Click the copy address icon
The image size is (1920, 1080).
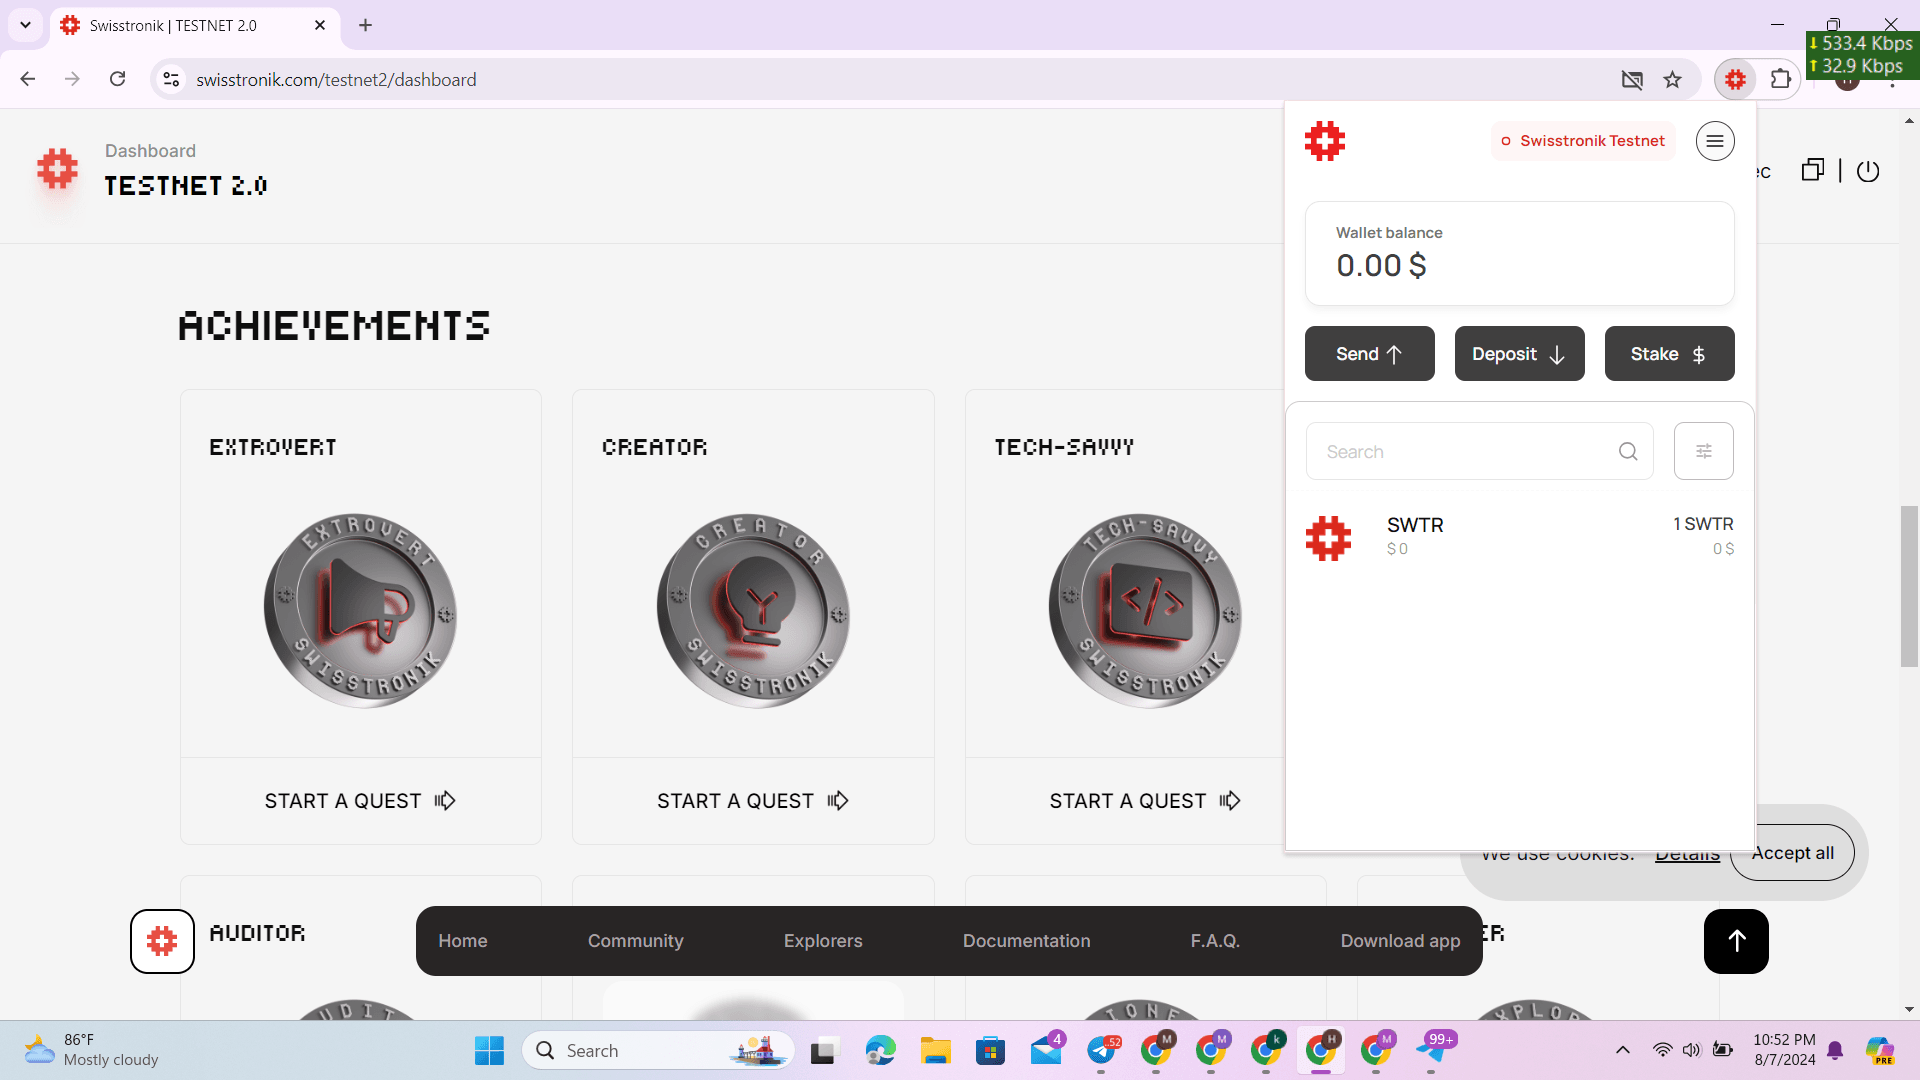click(1812, 170)
